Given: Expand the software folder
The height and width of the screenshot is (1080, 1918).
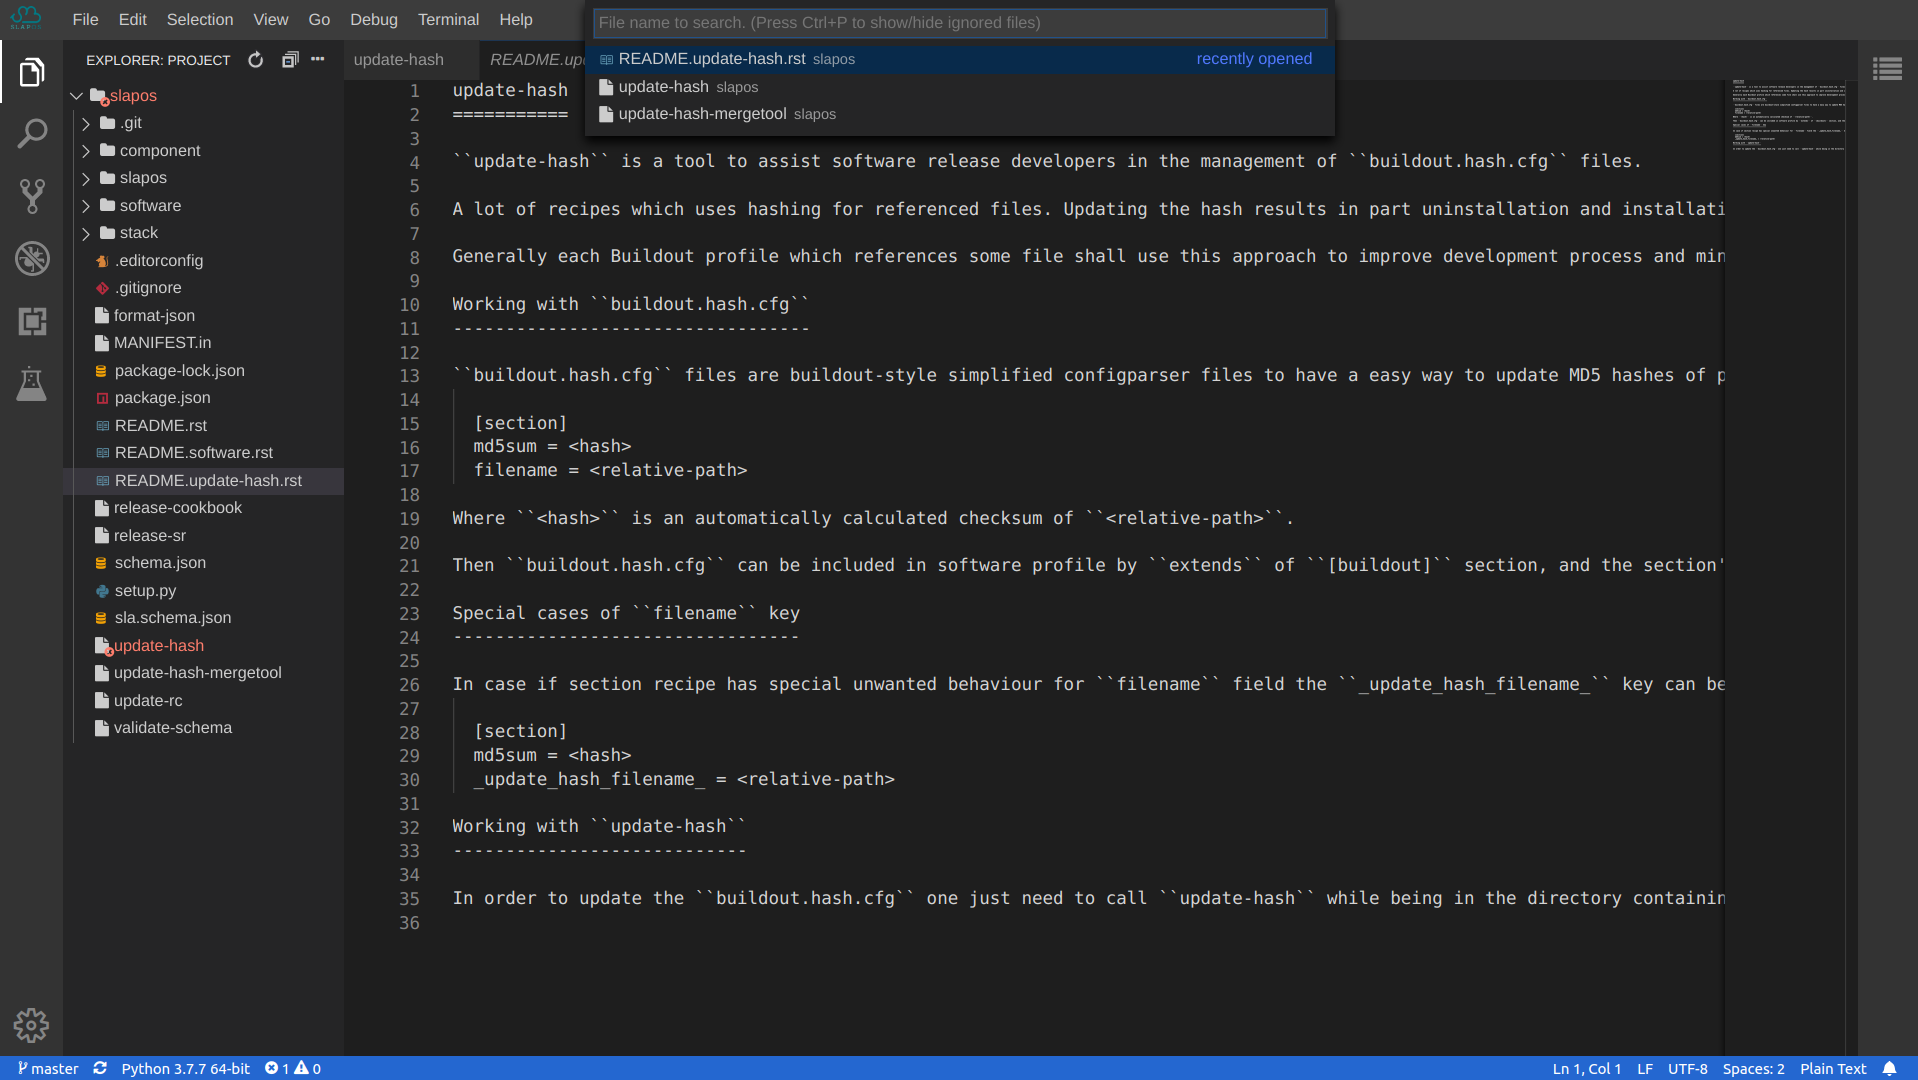Looking at the screenshot, I should pos(86,206).
